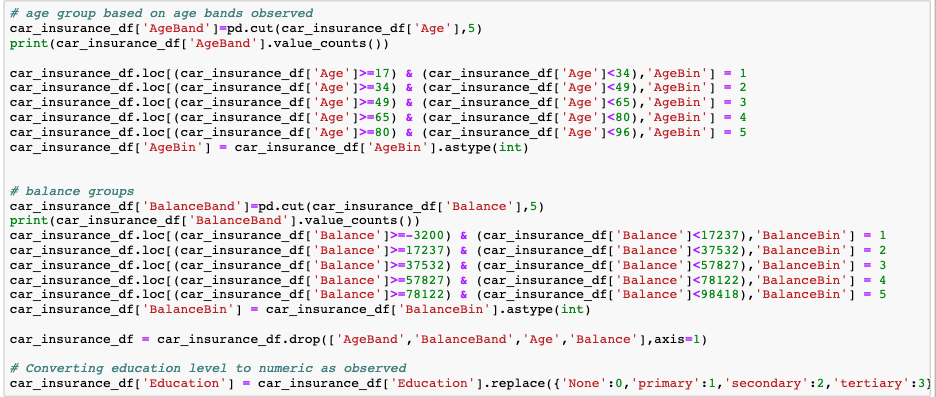Click the line assigning AgeBin = 4
This screenshot has width=936, height=397.
coord(378,117)
